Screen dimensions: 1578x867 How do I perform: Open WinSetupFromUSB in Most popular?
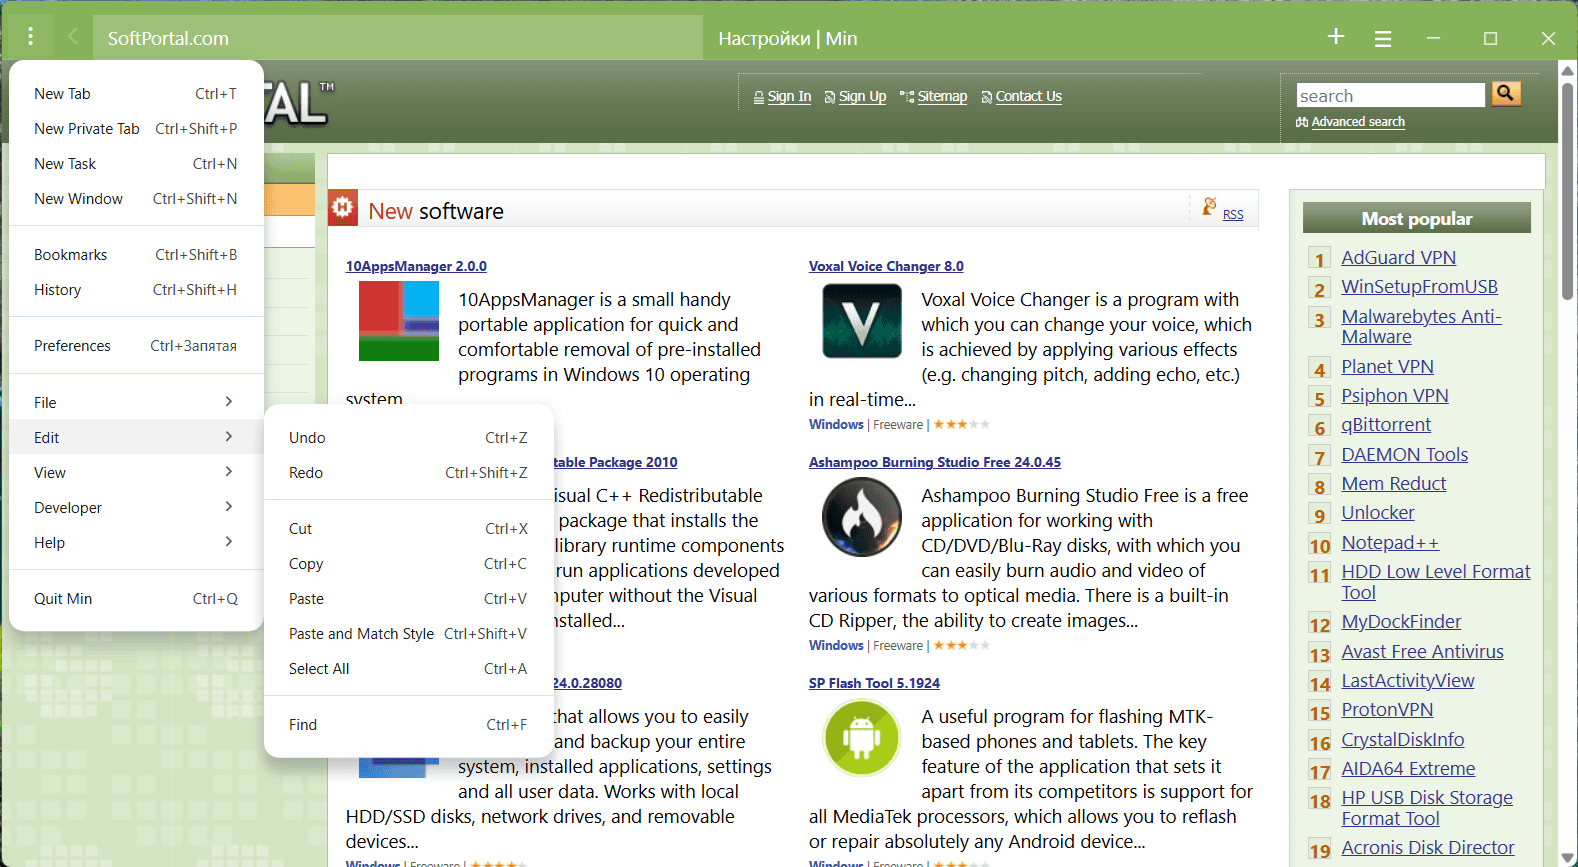click(x=1419, y=287)
